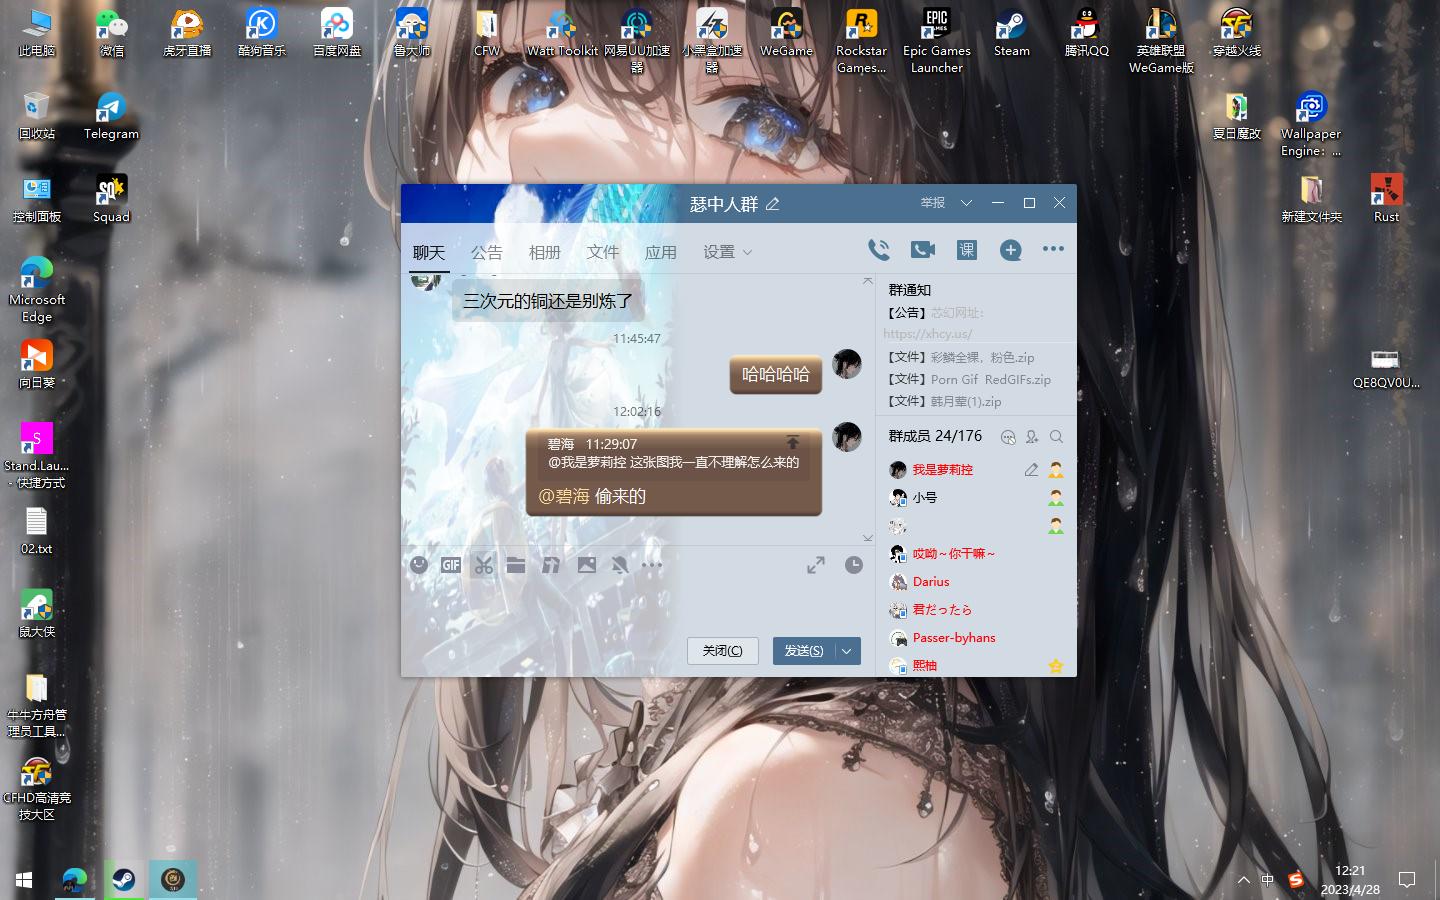Viewport: 1440px width, 900px height.
Task: Switch to the 应用 tab
Action: 661,252
